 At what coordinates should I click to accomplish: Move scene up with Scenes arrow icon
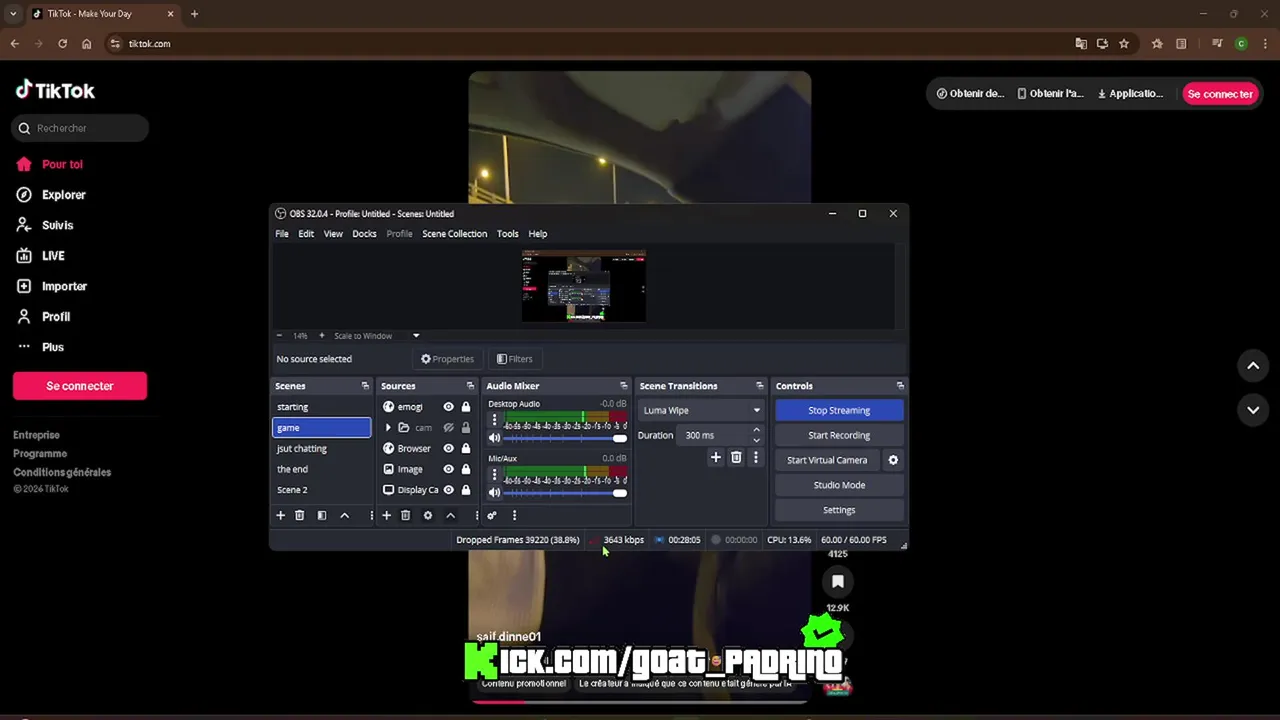pyautogui.click(x=345, y=515)
